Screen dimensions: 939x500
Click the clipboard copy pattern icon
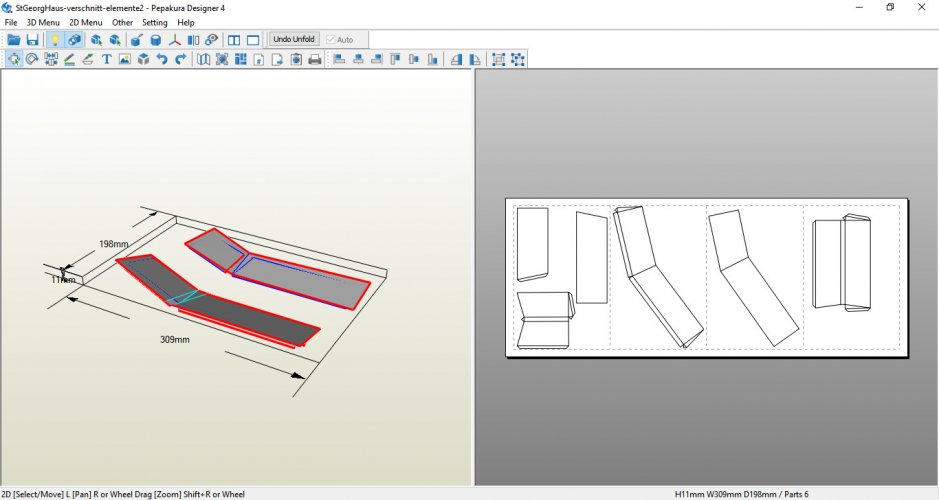tap(296, 59)
